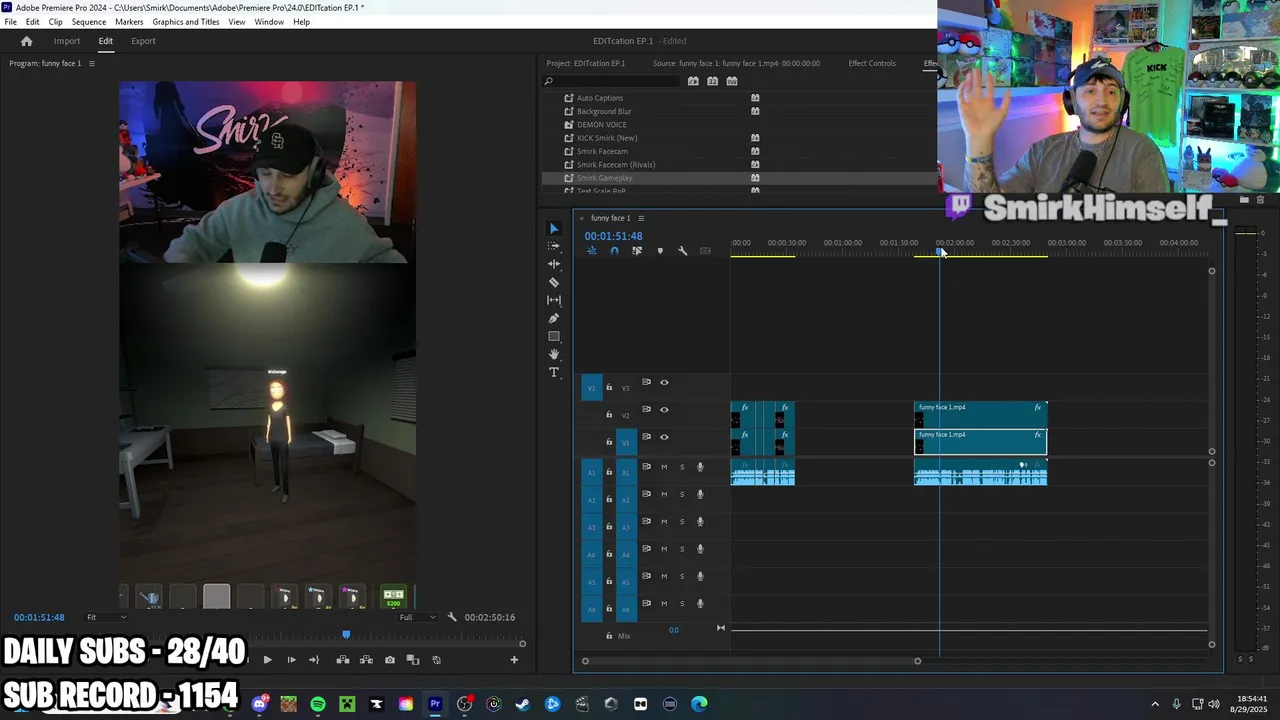Toggle V3 track output eye
The image size is (1280, 720).
point(664,382)
